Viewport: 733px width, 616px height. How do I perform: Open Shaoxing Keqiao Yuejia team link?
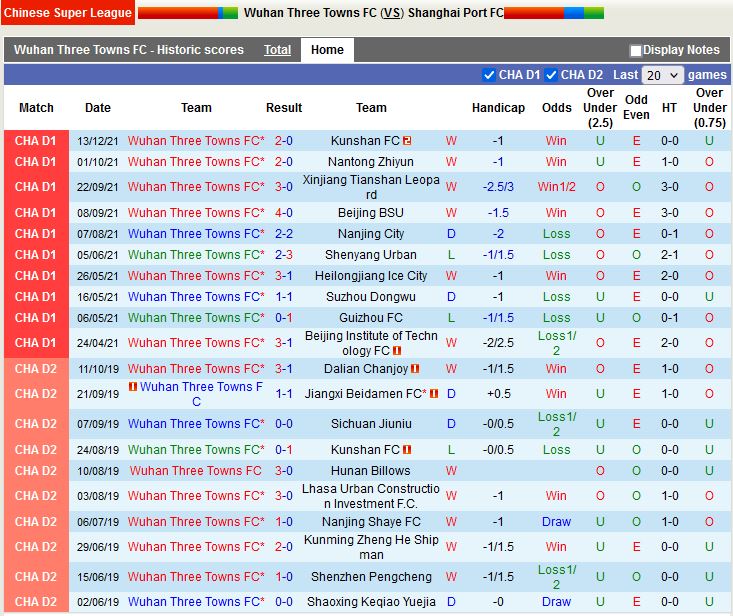(x=371, y=602)
